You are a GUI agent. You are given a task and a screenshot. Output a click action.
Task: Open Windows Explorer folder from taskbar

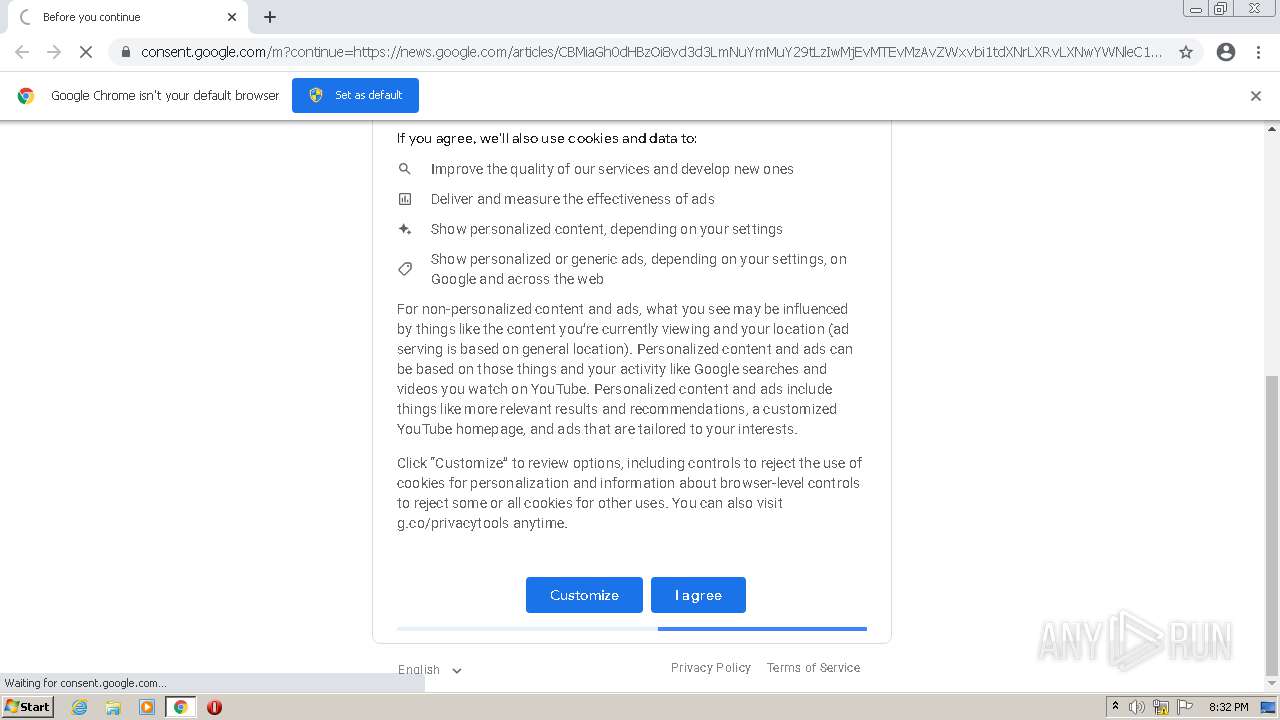coord(113,707)
